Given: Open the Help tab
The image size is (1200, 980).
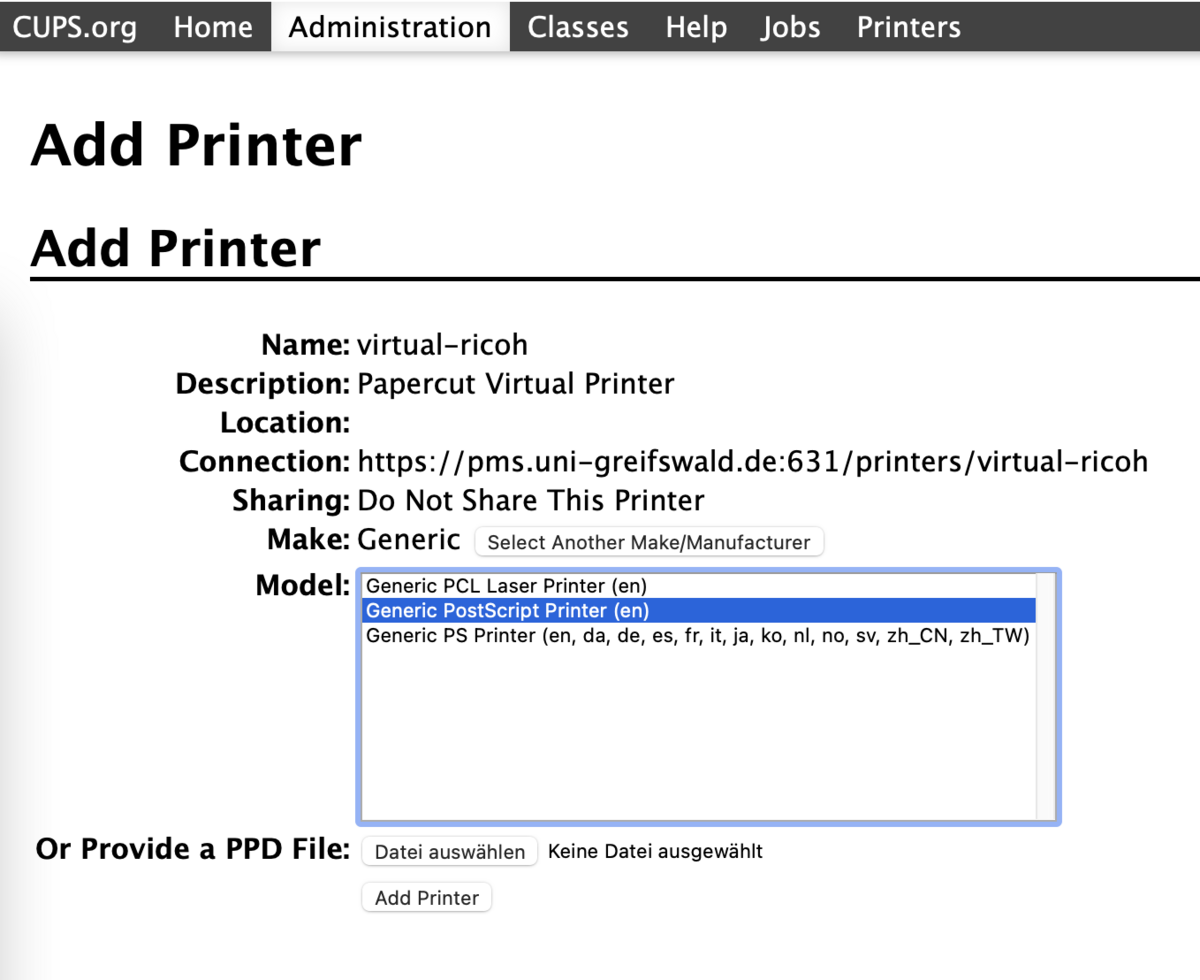Looking at the screenshot, I should (696, 27).
